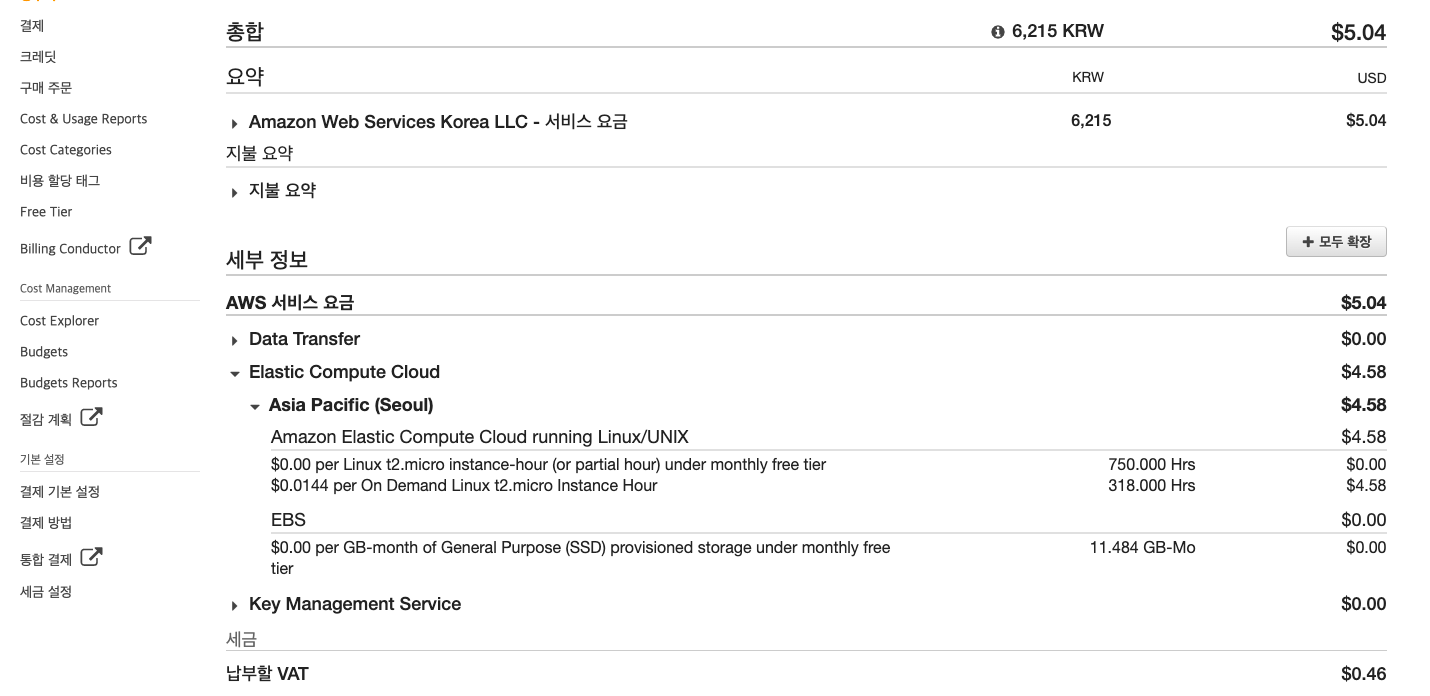Click the 세부 정보 heading

tap(267, 260)
